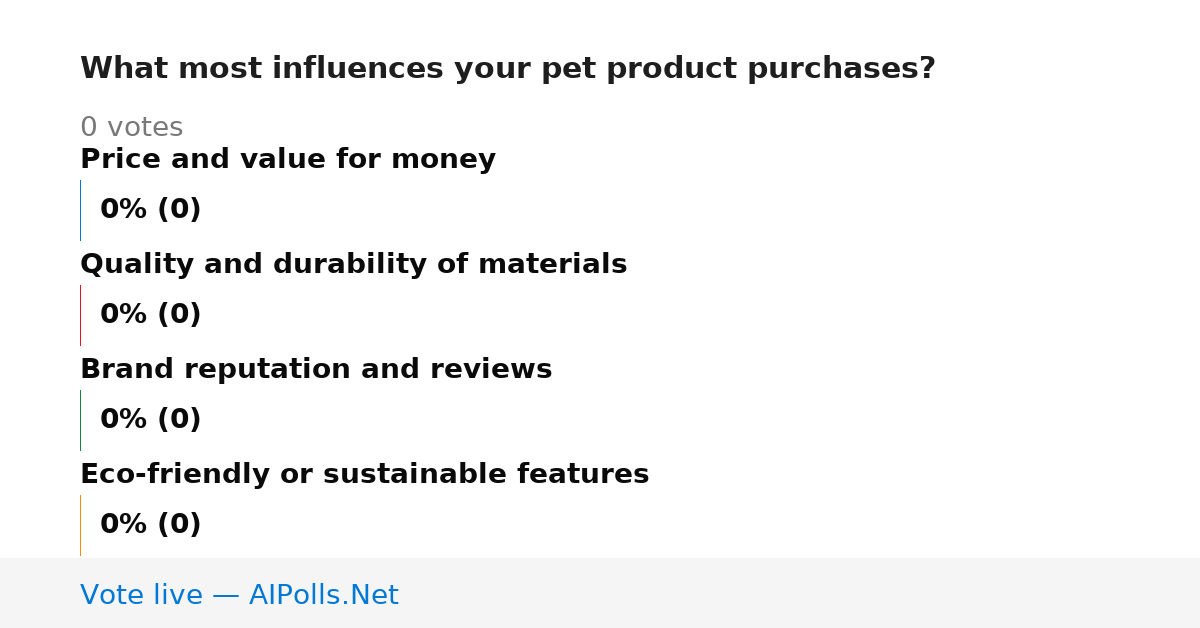Click the 0 votes counter text
This screenshot has width=1200, height=628.
pos(131,128)
